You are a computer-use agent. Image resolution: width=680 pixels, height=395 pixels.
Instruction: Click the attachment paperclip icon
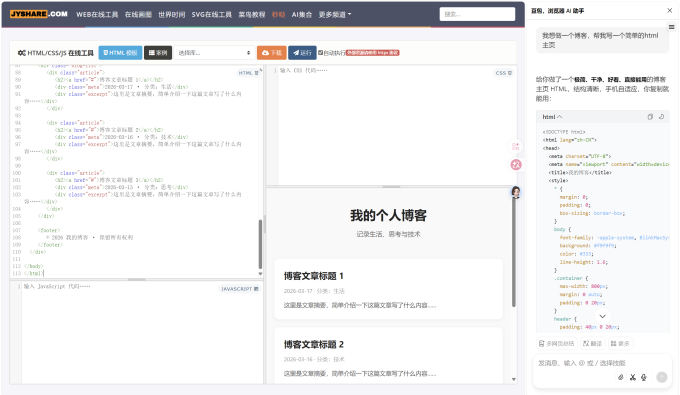[621, 377]
